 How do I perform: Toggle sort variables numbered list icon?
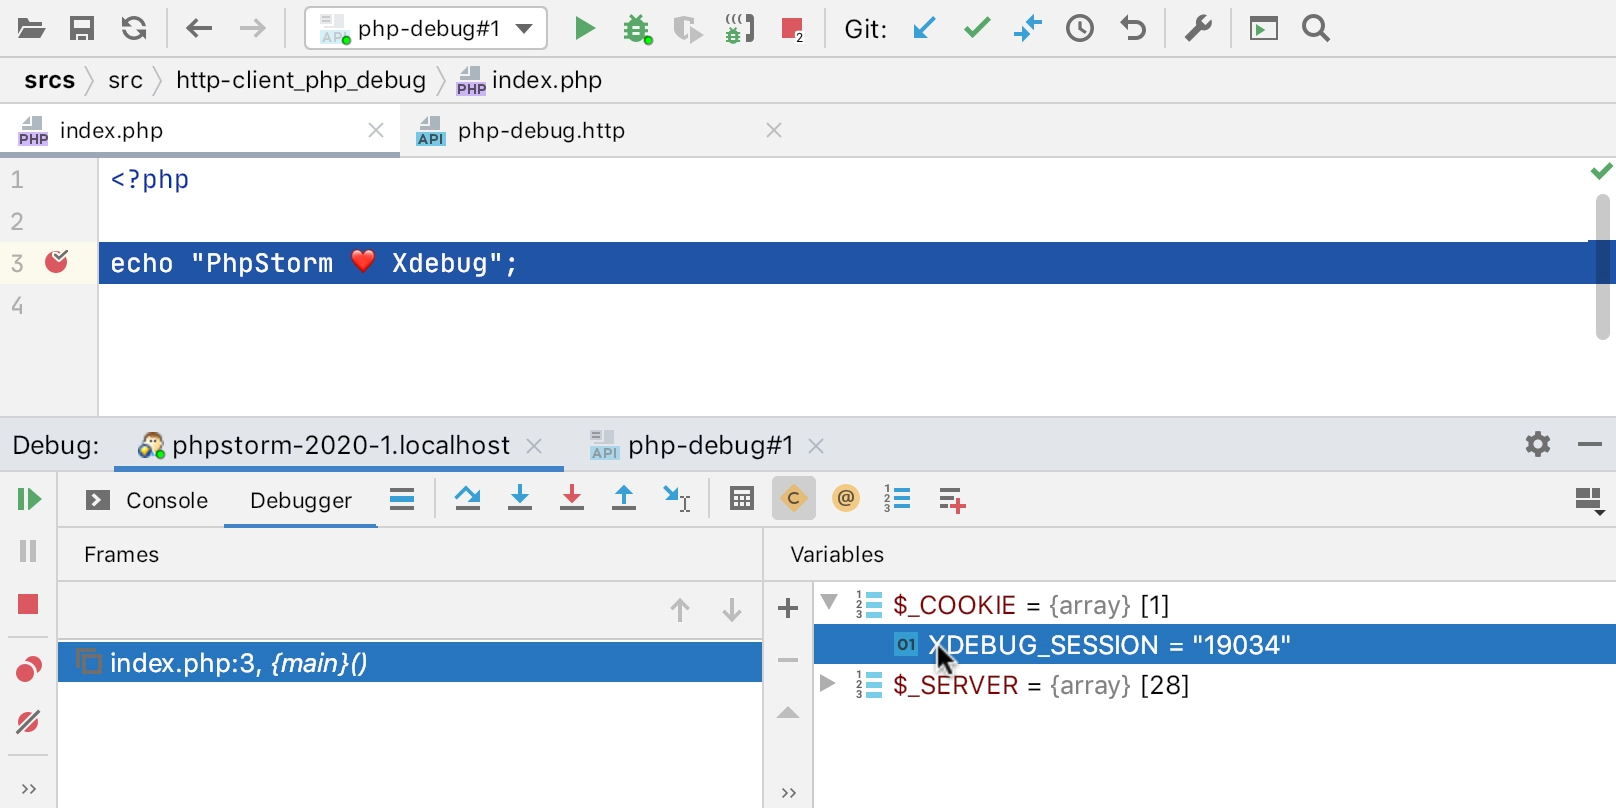click(897, 498)
